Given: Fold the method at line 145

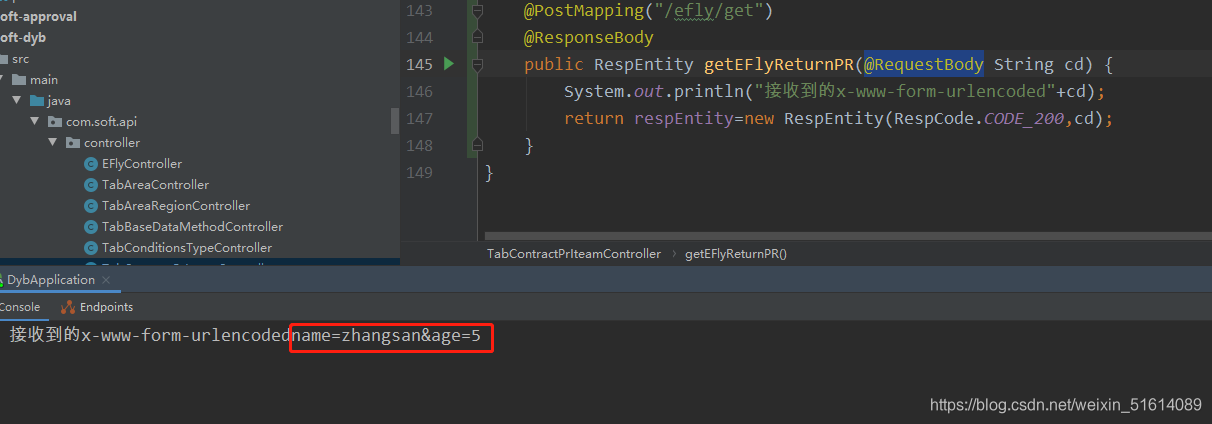Looking at the screenshot, I should click(477, 64).
